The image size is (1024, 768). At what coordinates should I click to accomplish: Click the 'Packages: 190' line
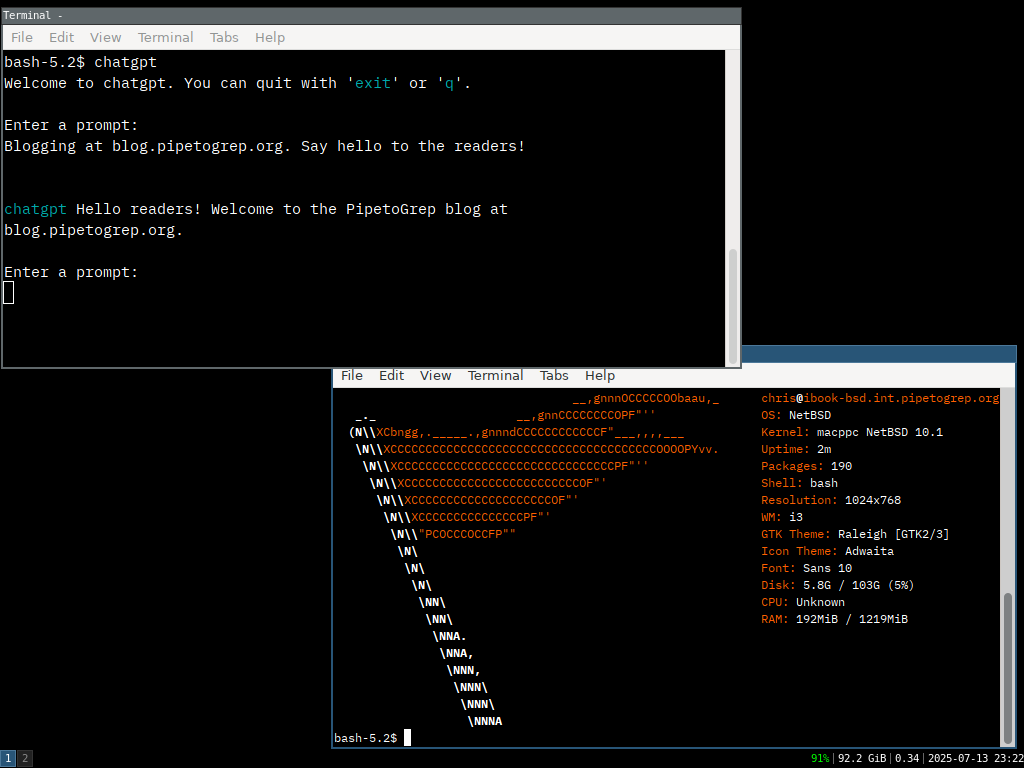click(x=807, y=466)
